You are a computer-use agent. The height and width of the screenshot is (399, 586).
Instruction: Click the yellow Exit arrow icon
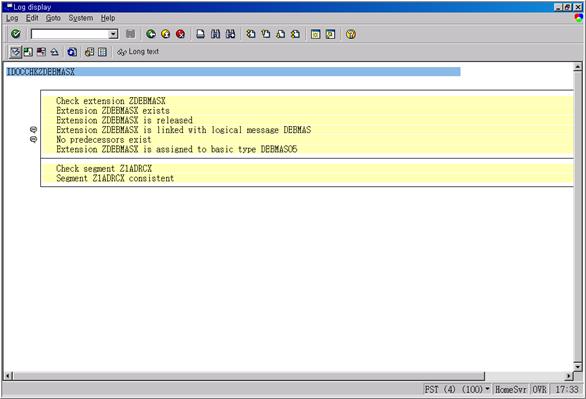pos(166,34)
